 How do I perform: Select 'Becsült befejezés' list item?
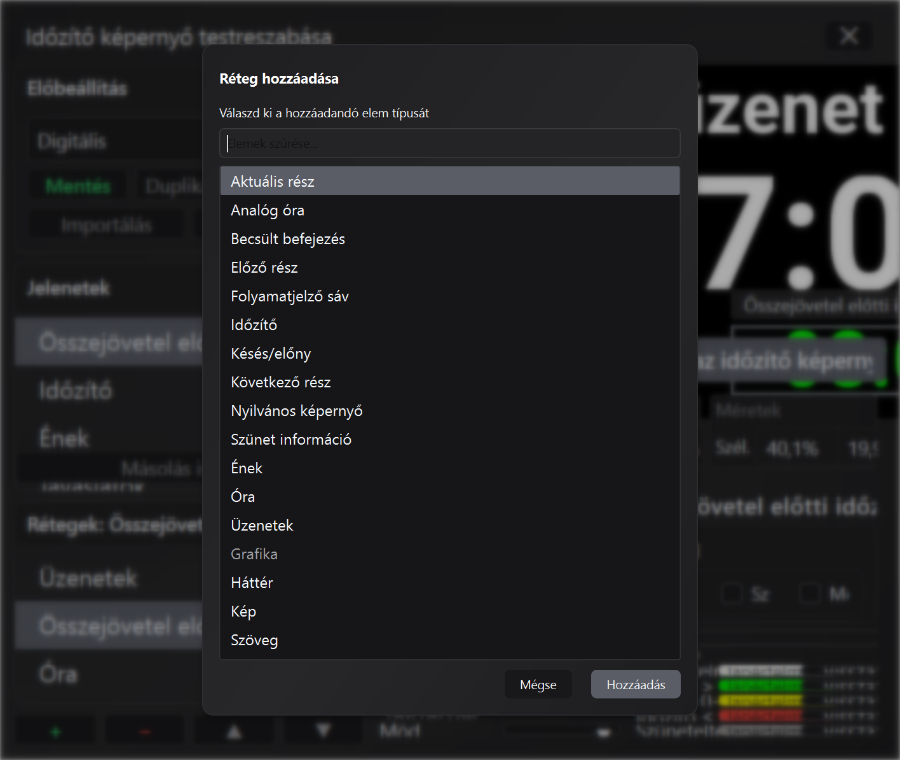click(450, 239)
